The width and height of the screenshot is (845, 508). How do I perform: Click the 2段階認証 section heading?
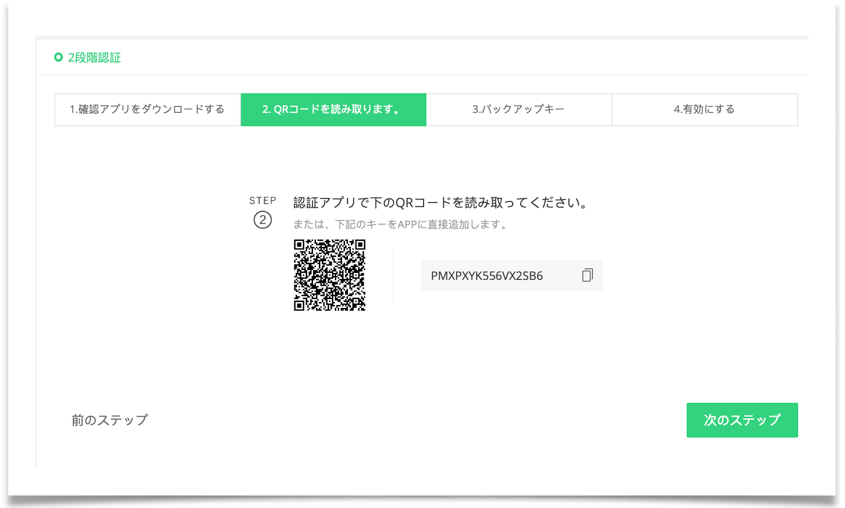pos(94,58)
